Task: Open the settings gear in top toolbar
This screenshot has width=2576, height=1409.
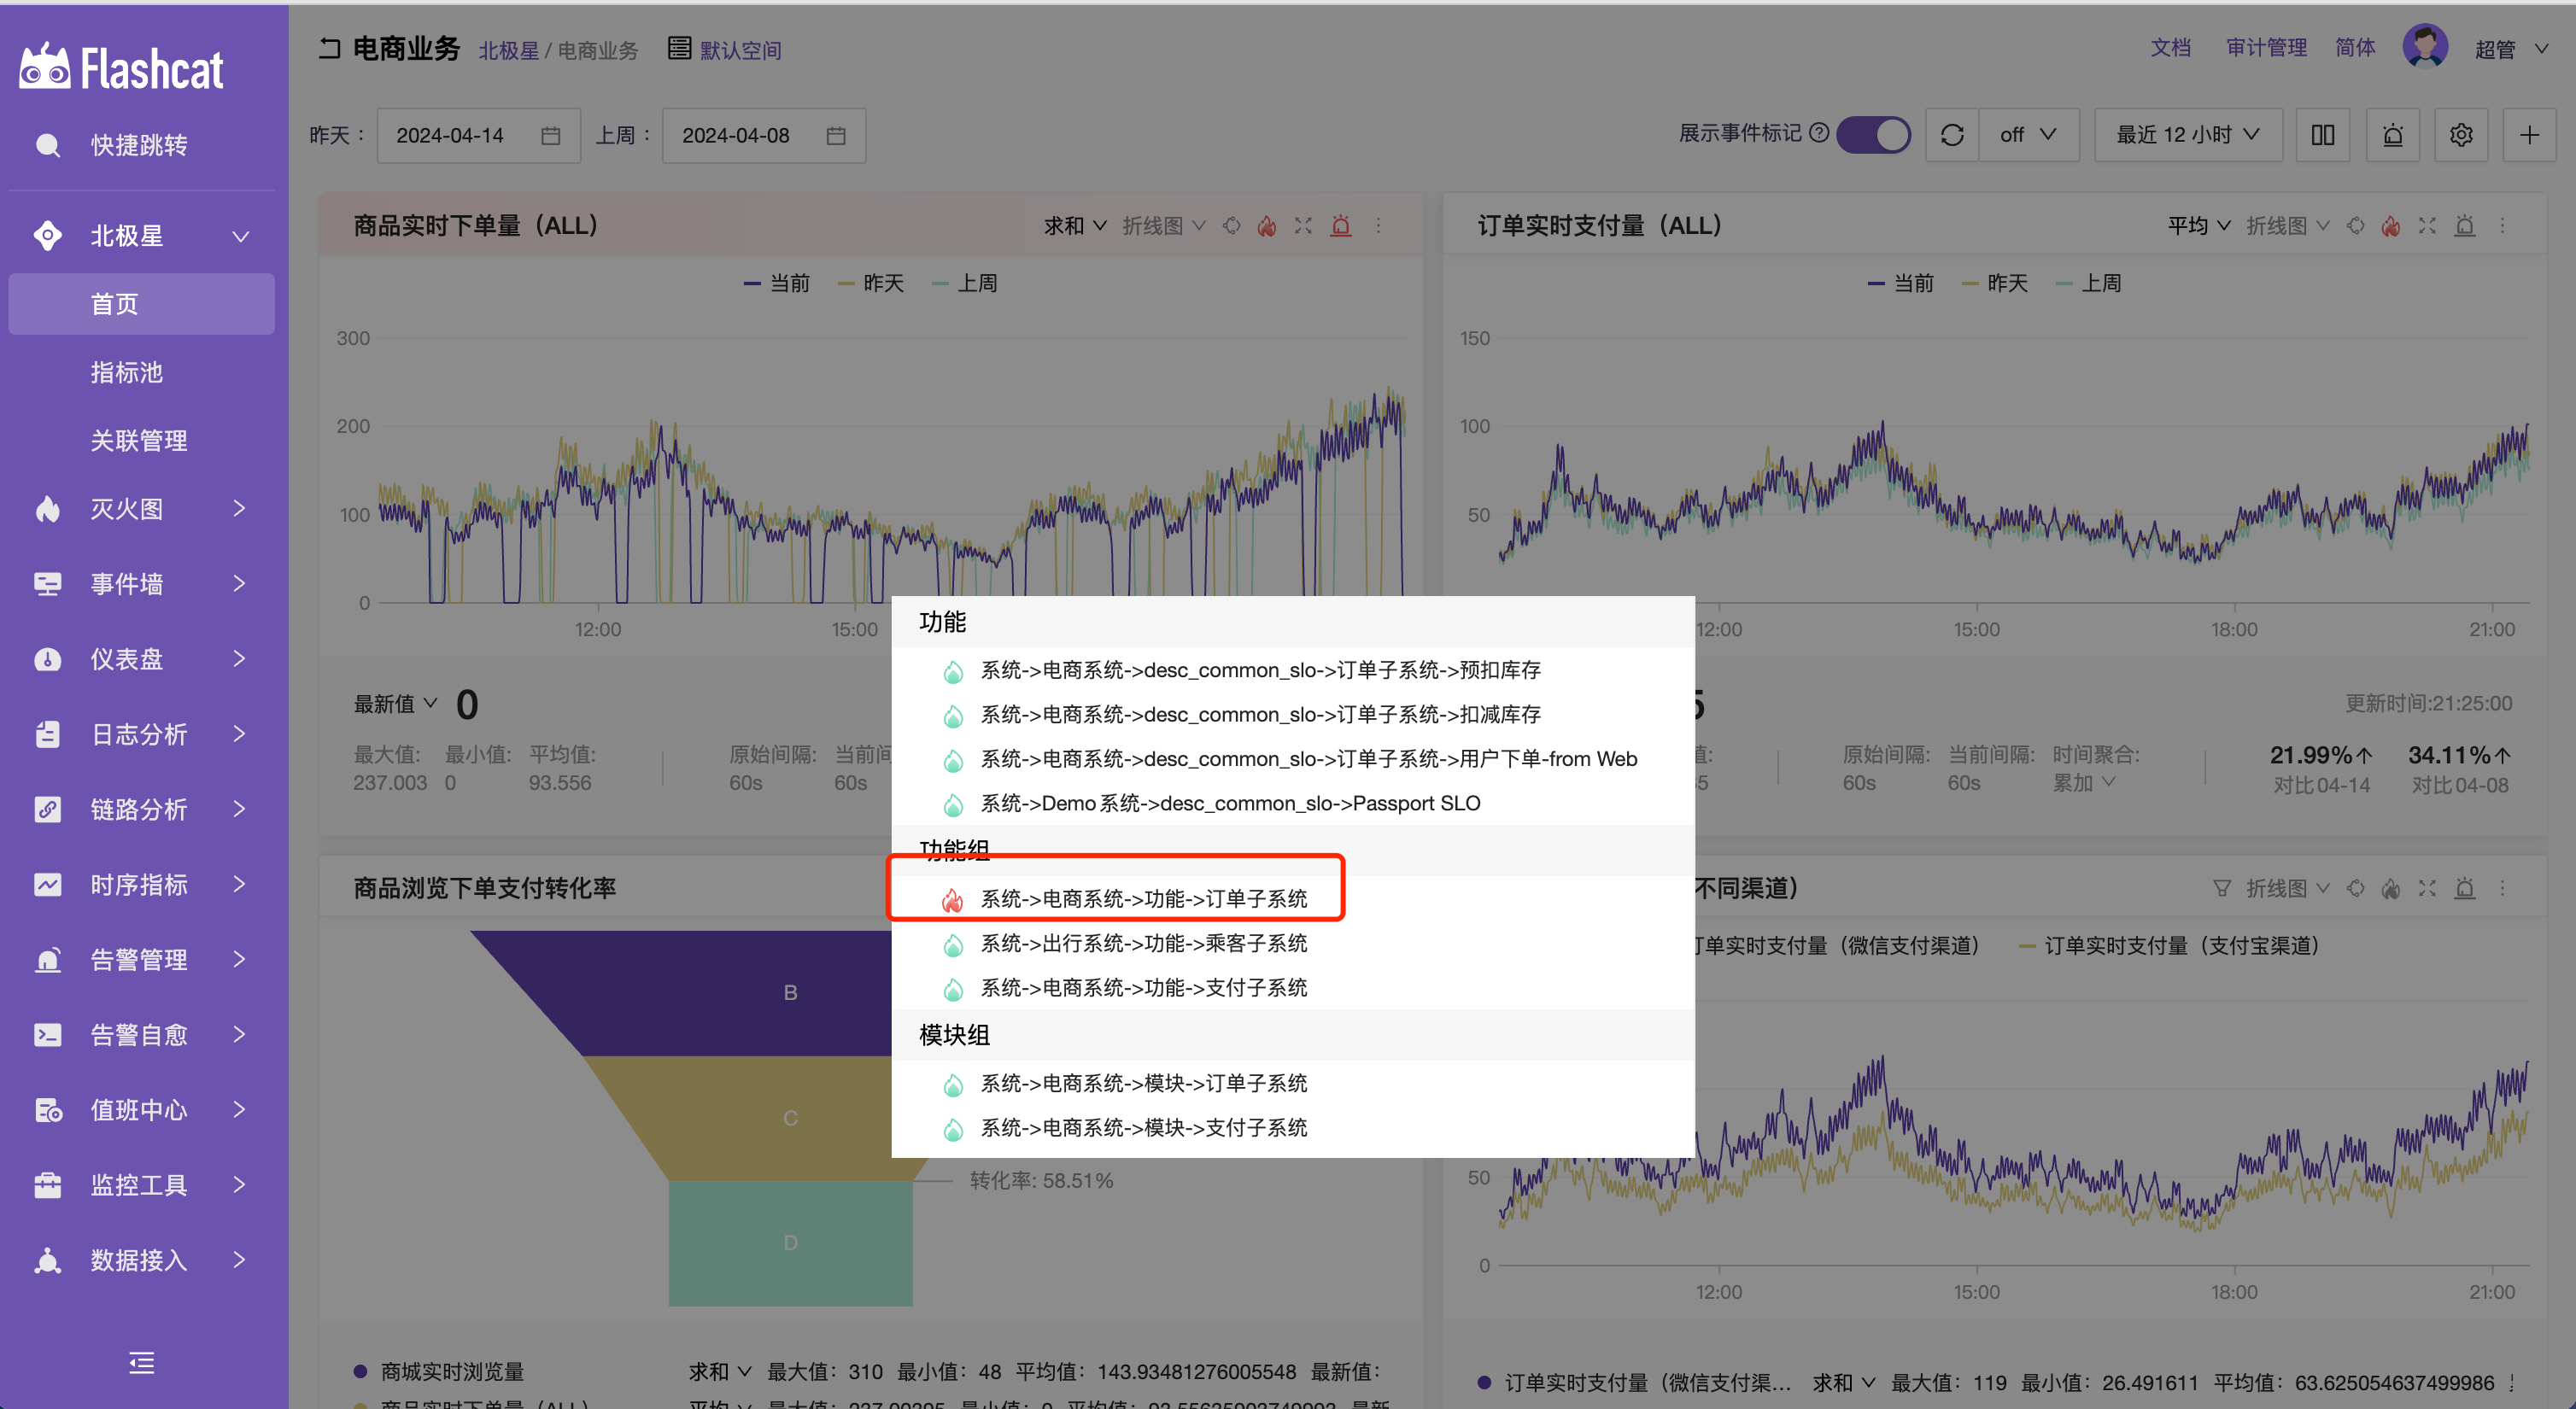Action: click(2461, 135)
